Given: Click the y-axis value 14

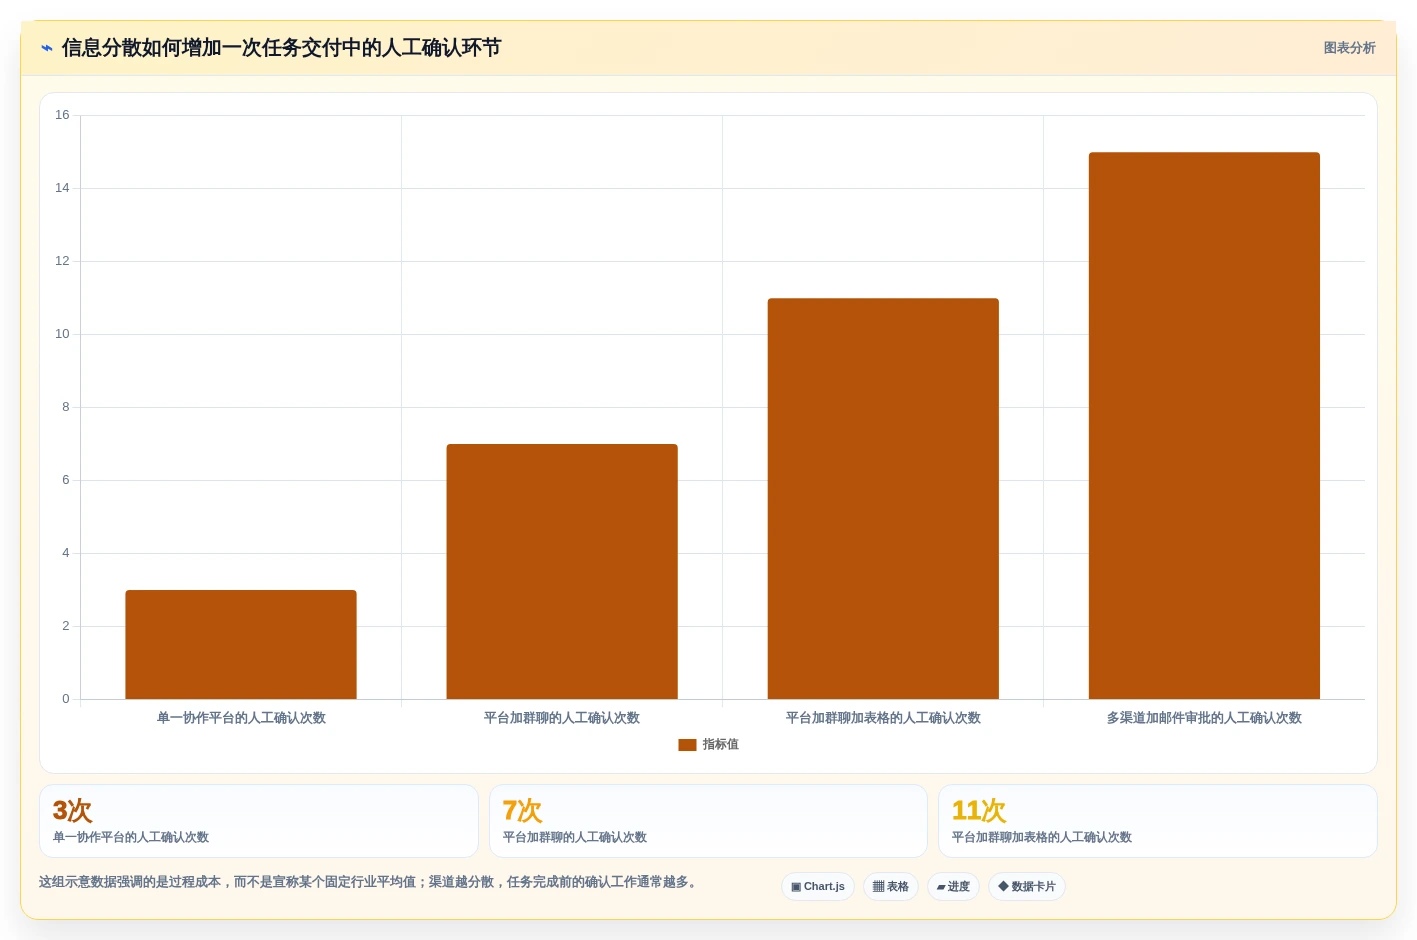Looking at the screenshot, I should [62, 188].
